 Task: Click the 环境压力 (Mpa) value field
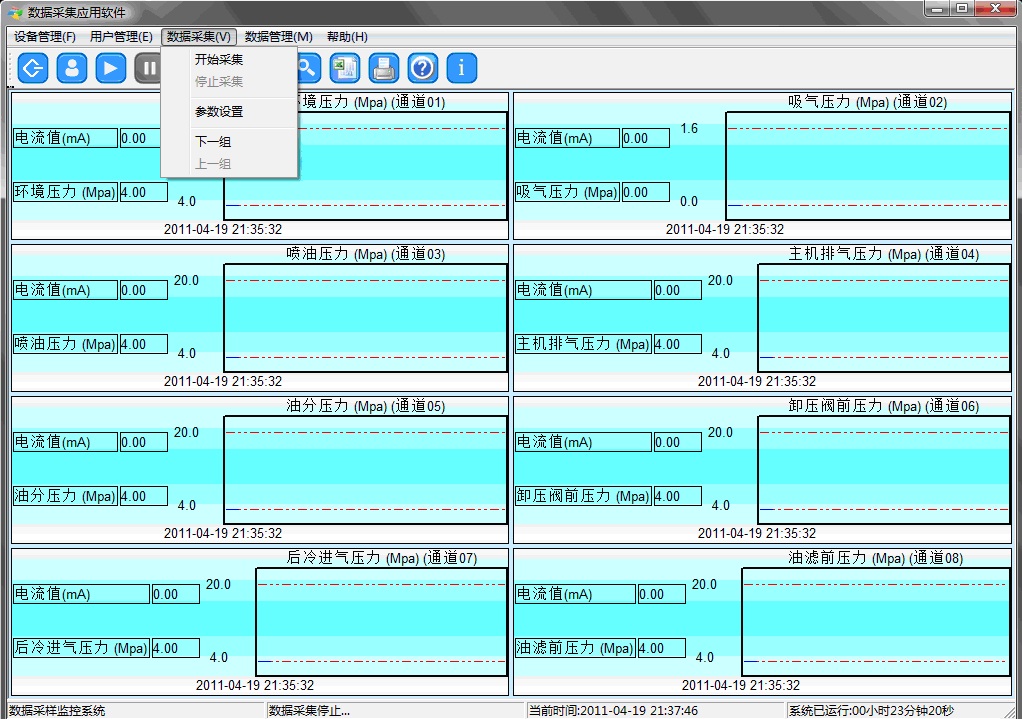click(x=143, y=192)
